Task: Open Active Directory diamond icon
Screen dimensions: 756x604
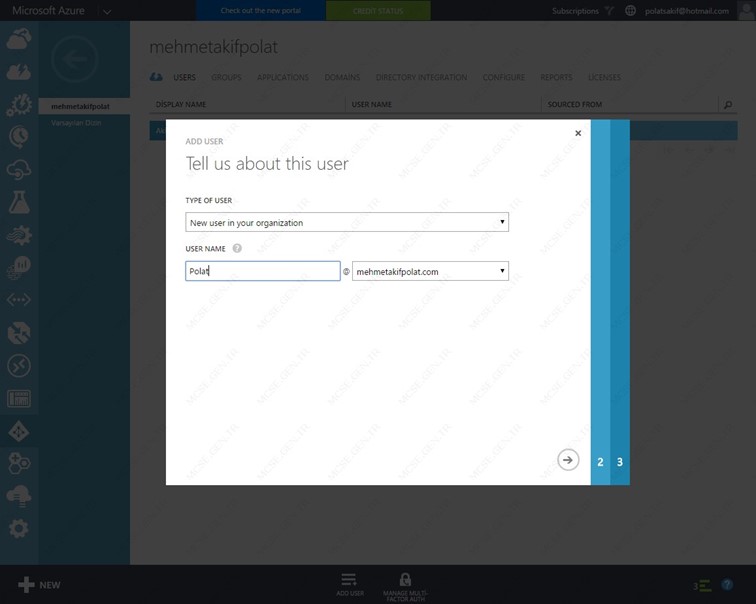Action: pos(19,432)
